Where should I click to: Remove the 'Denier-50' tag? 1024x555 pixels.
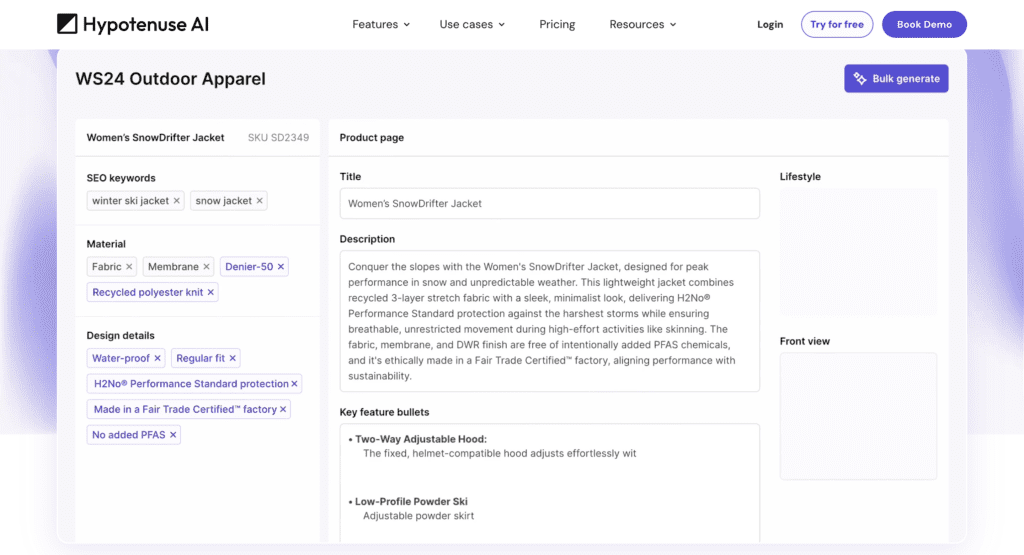click(281, 267)
